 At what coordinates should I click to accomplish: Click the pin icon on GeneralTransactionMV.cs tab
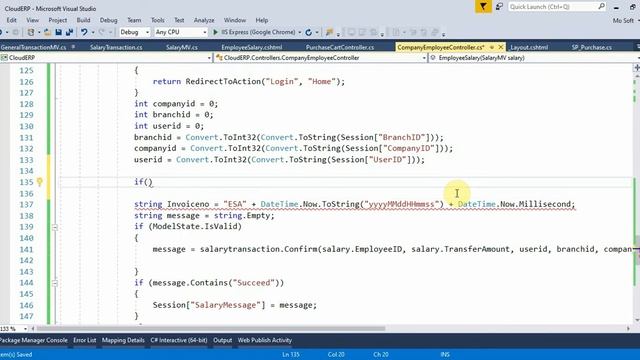point(73,47)
